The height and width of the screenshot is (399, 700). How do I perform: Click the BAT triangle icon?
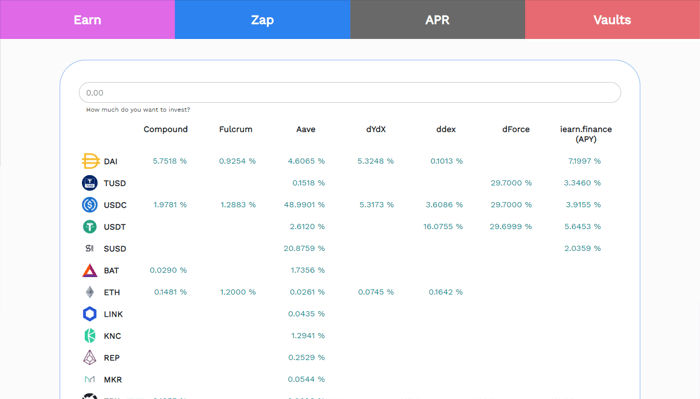90,270
